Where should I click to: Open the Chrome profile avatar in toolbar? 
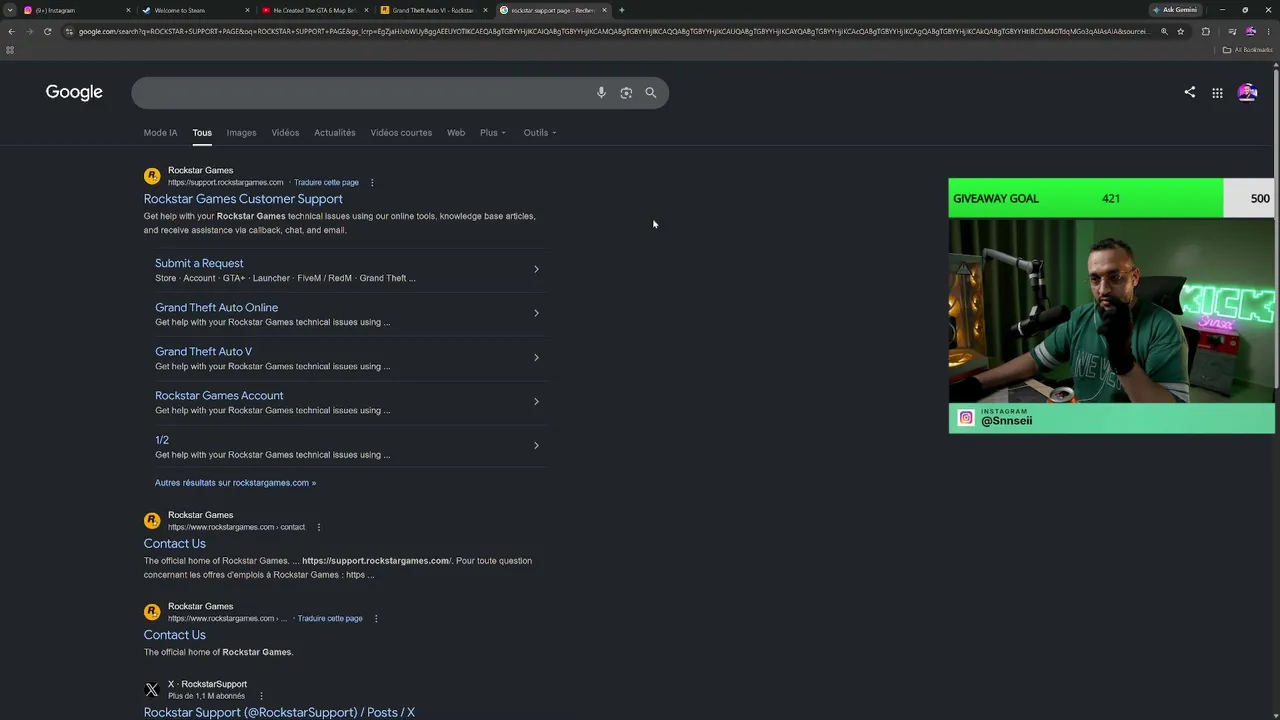click(1251, 31)
